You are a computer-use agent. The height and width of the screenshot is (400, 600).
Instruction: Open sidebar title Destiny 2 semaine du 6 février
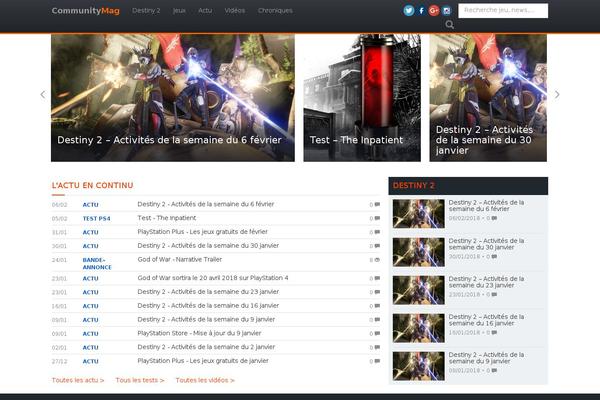click(x=486, y=206)
